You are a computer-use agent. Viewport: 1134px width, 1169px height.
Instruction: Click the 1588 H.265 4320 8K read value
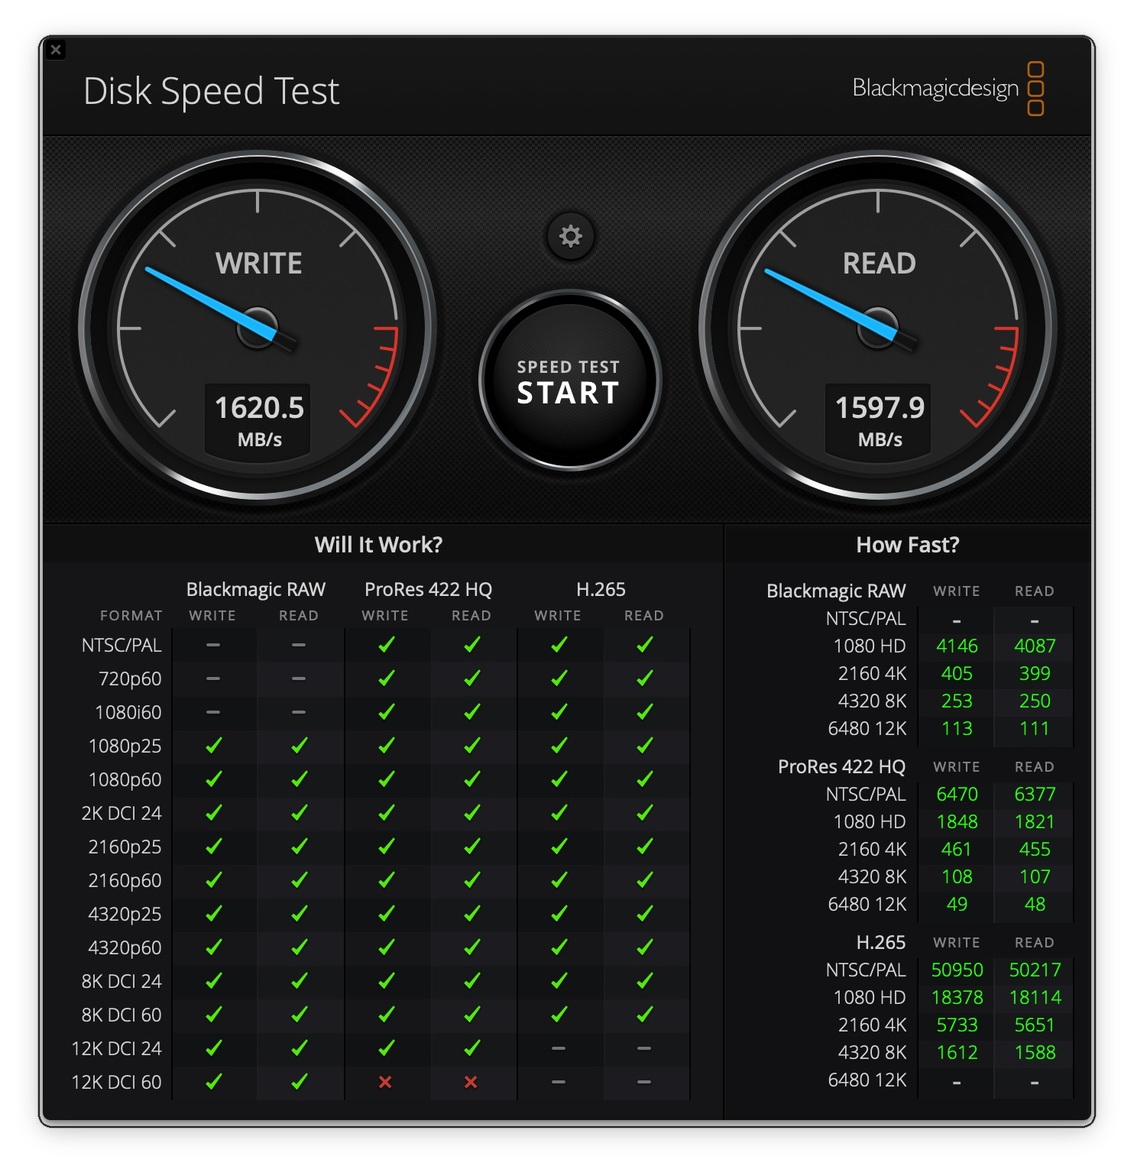1034,1053
